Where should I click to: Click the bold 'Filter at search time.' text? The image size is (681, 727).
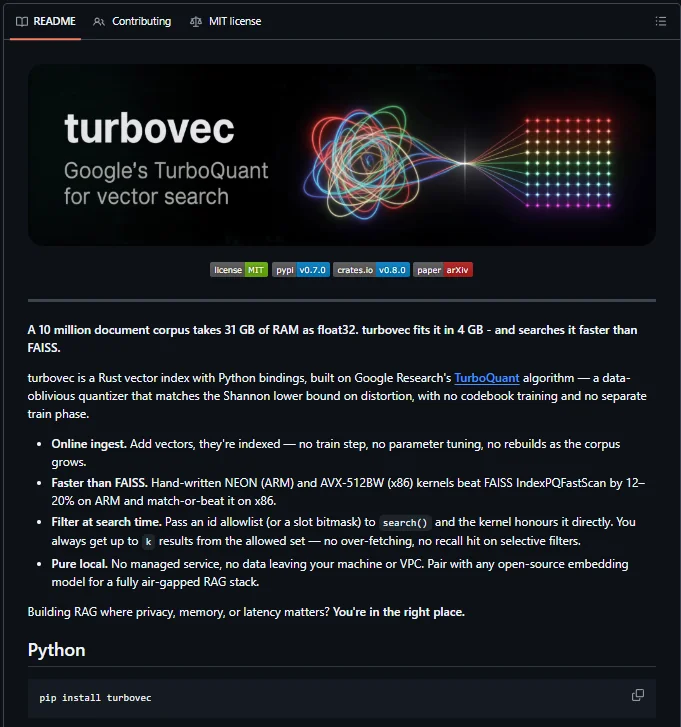(107, 522)
